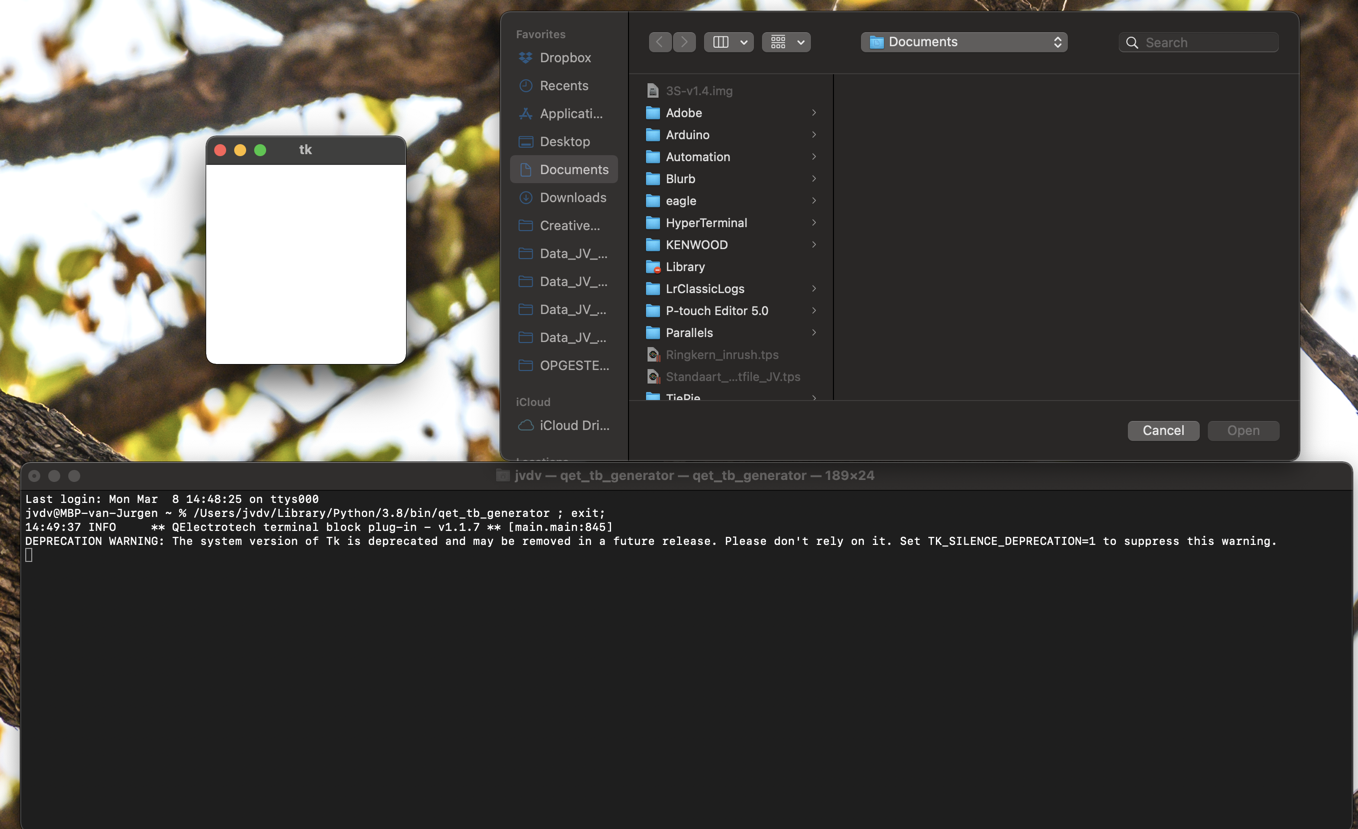Open the column view mode selector

[728, 42]
